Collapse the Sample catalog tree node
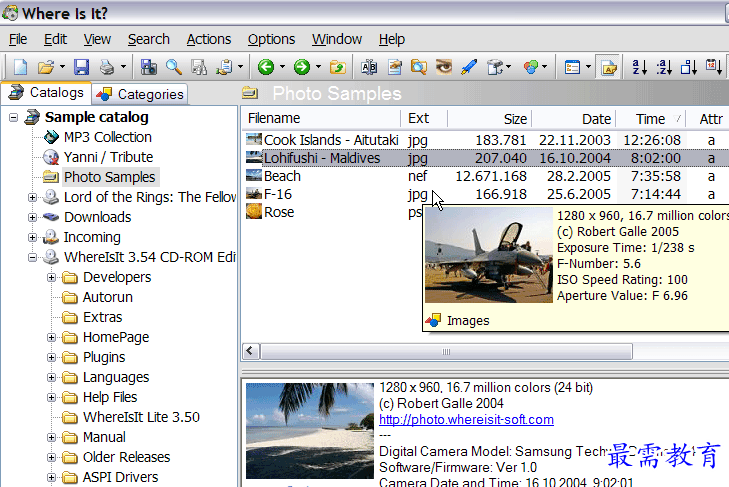 click(13, 117)
